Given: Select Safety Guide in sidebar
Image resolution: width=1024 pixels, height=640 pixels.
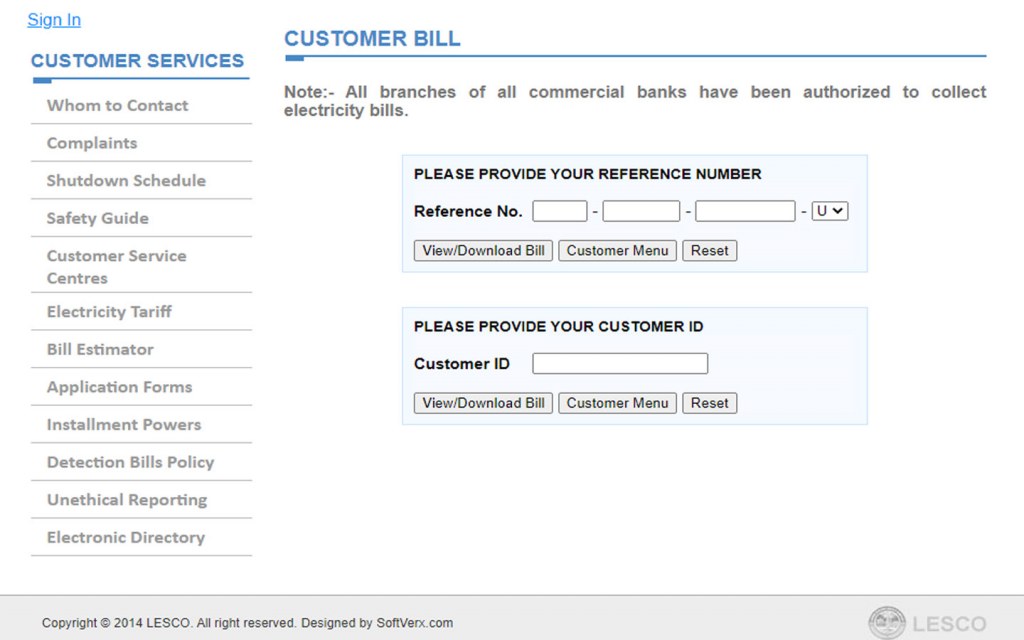Looking at the screenshot, I should pyautogui.click(x=98, y=218).
